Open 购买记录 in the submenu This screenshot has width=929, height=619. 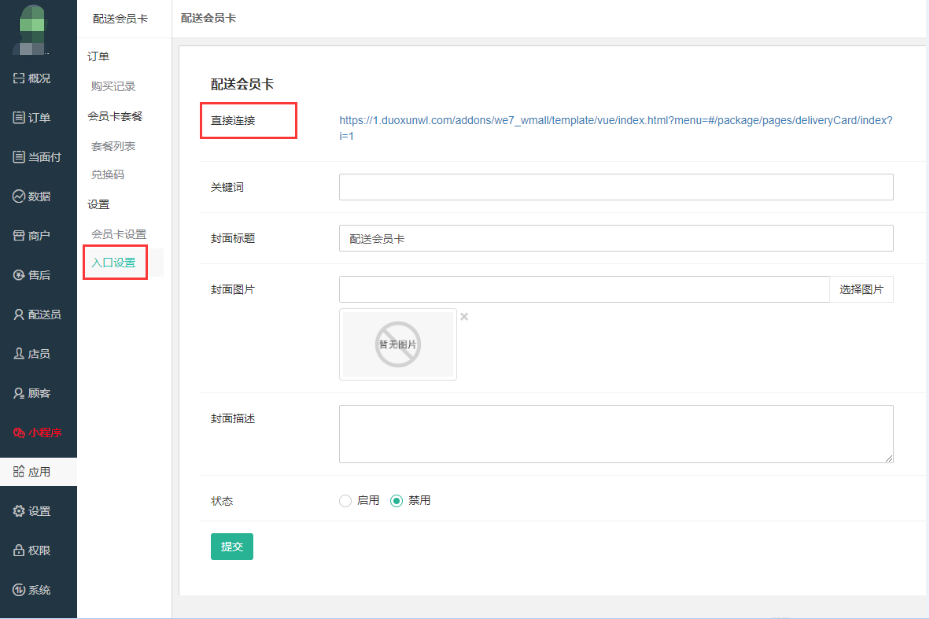[x=113, y=86]
